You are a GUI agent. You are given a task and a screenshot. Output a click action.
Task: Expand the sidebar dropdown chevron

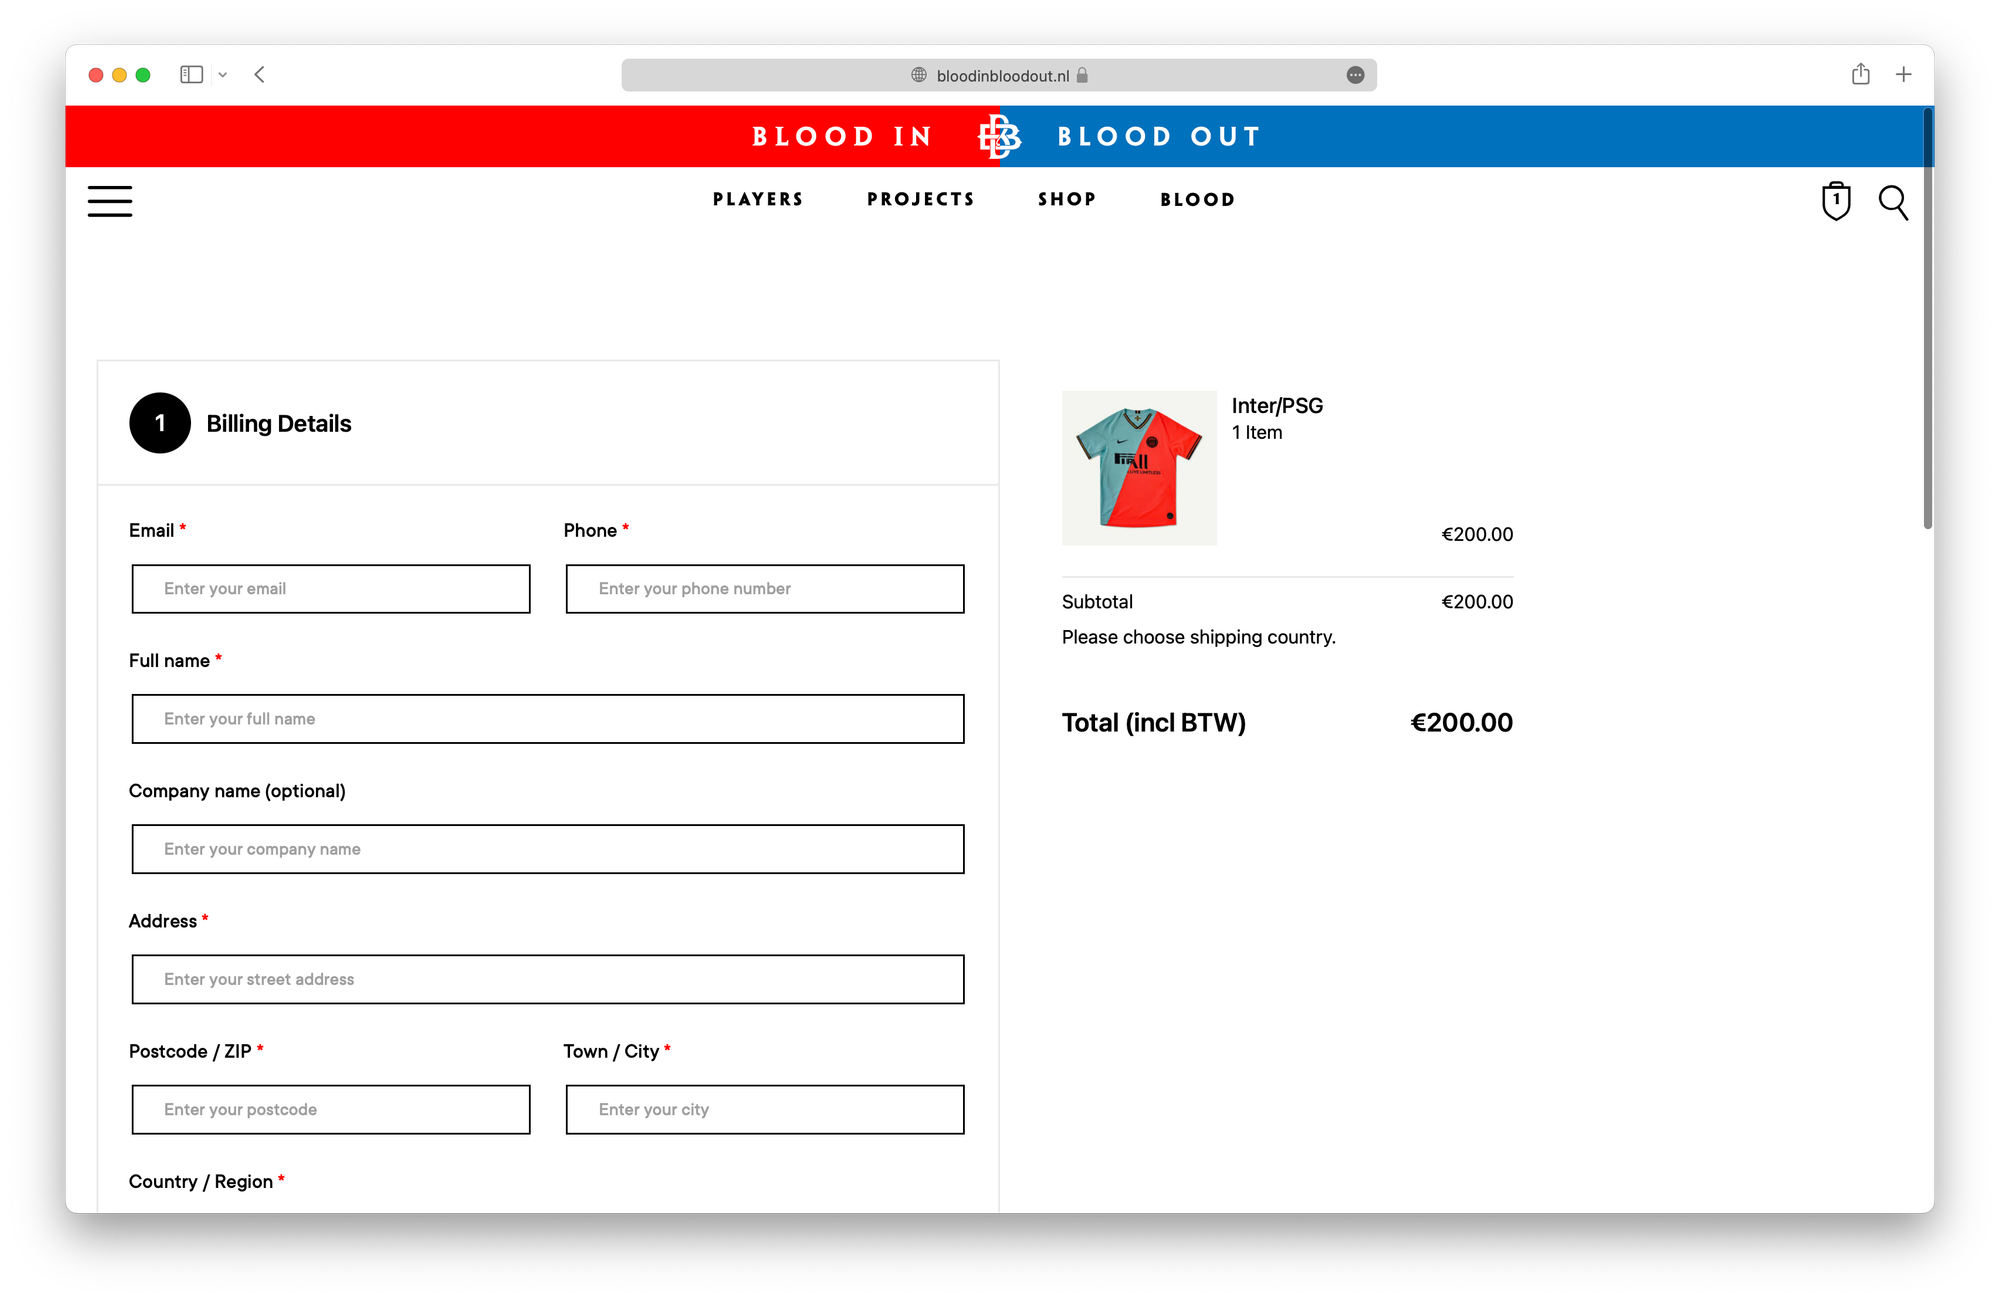(x=223, y=75)
